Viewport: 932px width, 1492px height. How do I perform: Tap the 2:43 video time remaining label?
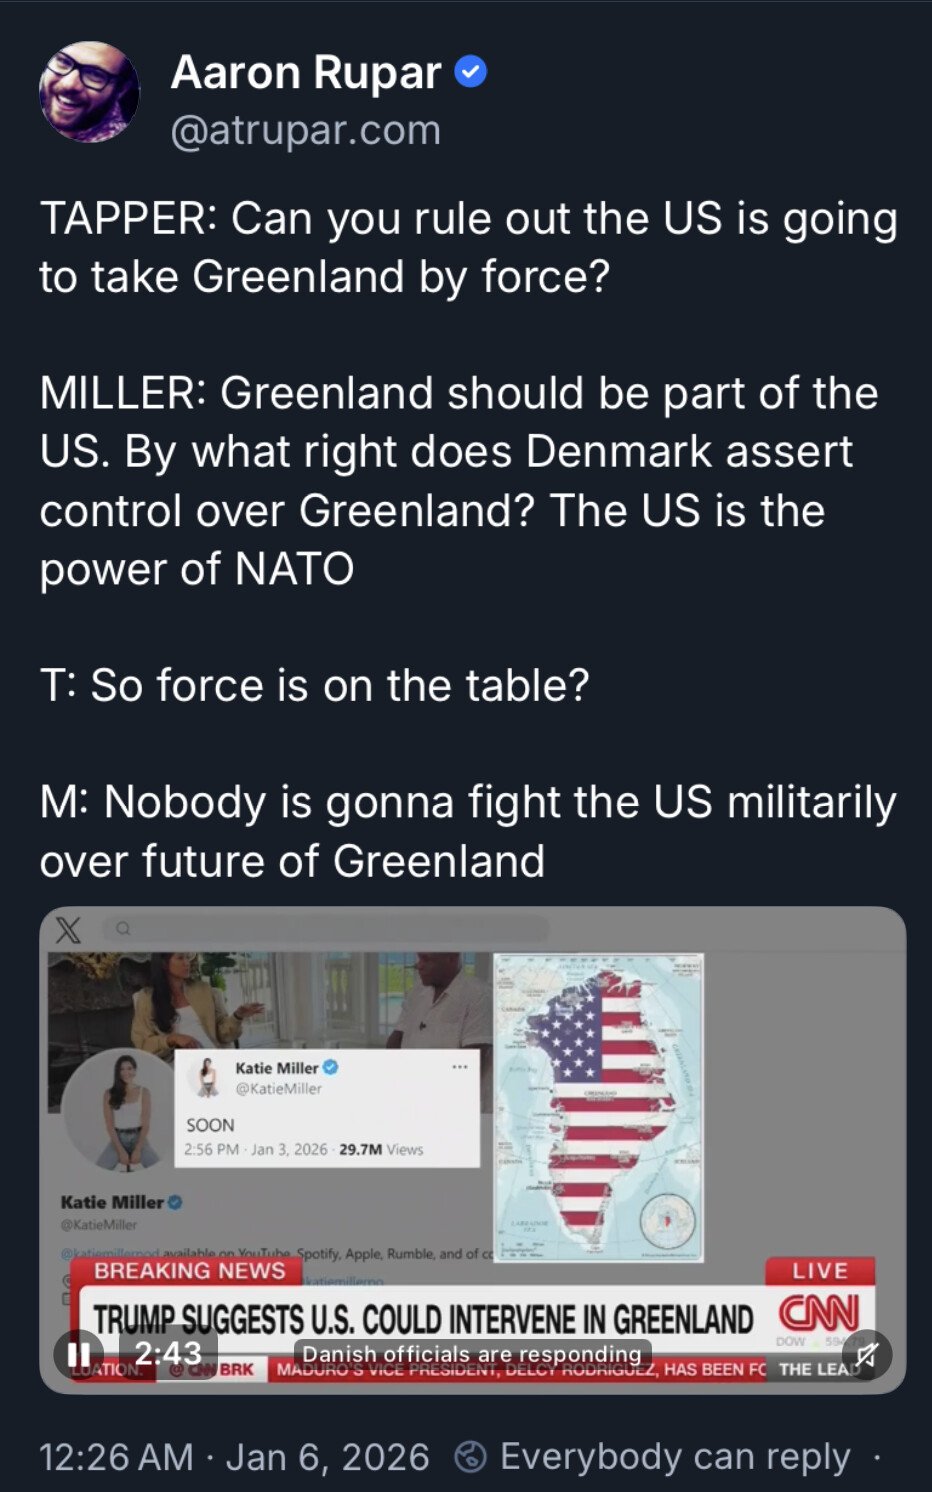click(x=167, y=1353)
